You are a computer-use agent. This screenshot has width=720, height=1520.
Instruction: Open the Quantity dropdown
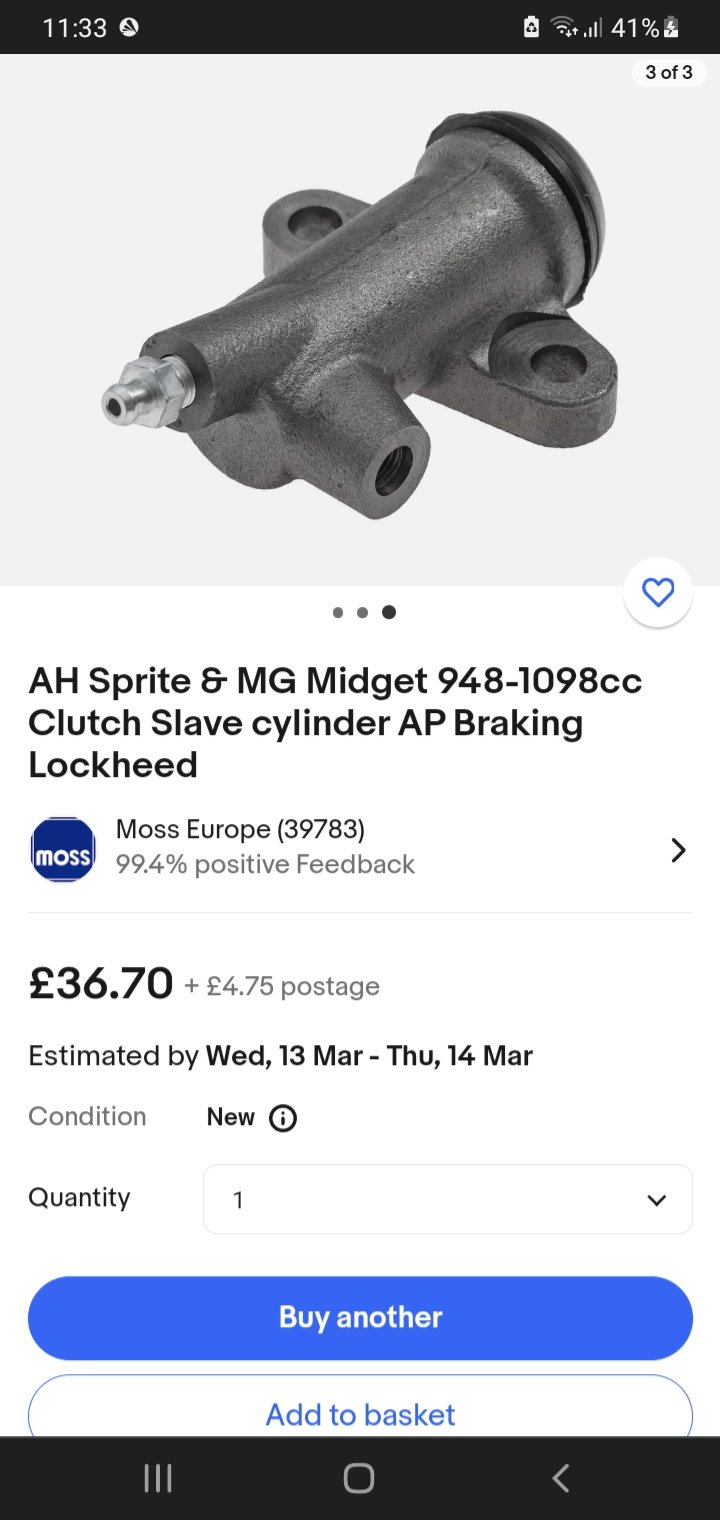point(448,1199)
